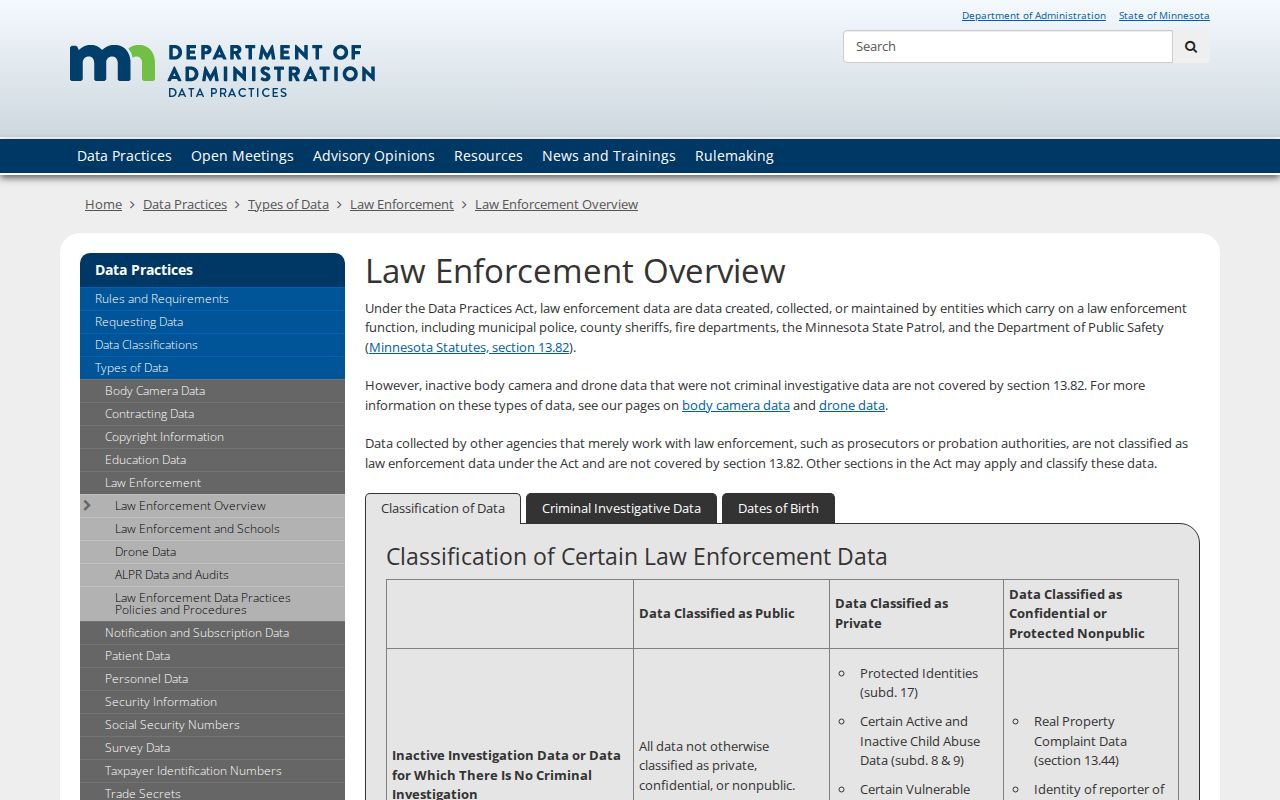Switch to Criminal Investigative Data tab
This screenshot has height=800, width=1280.
[x=621, y=508]
